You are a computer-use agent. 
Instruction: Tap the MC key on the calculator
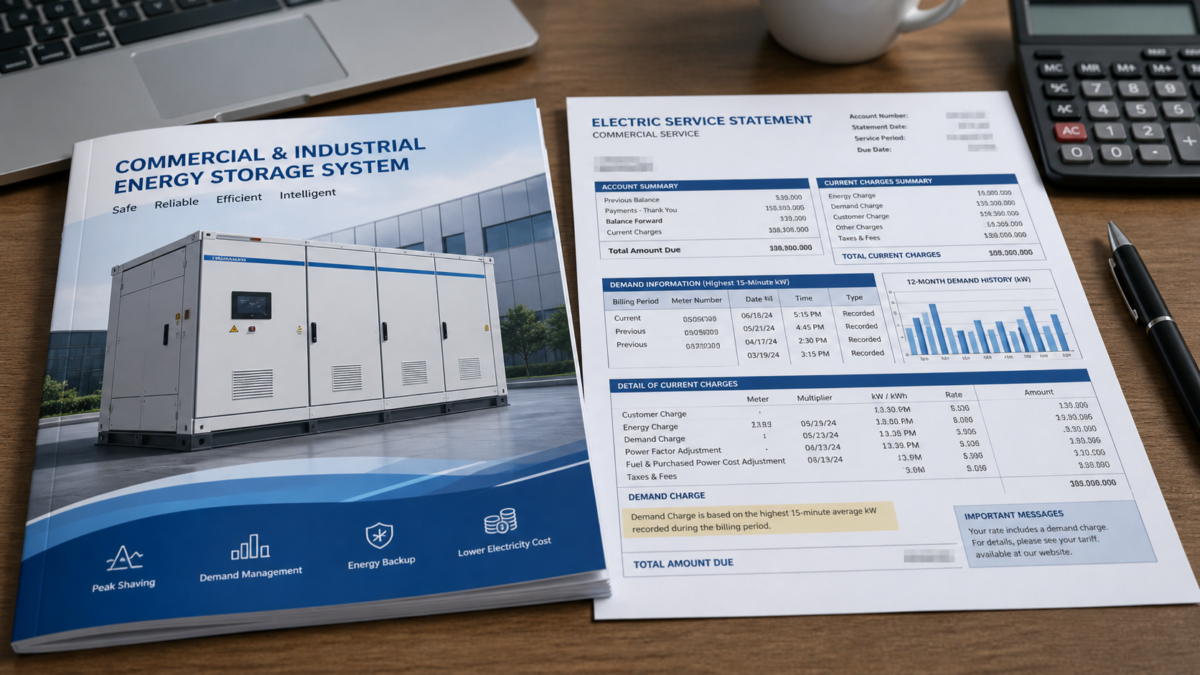tap(1052, 69)
